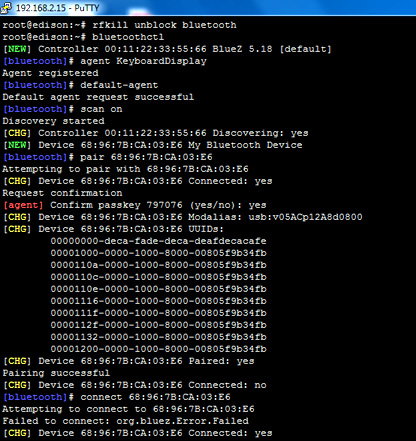Click the default-agent command text

click(x=119, y=85)
